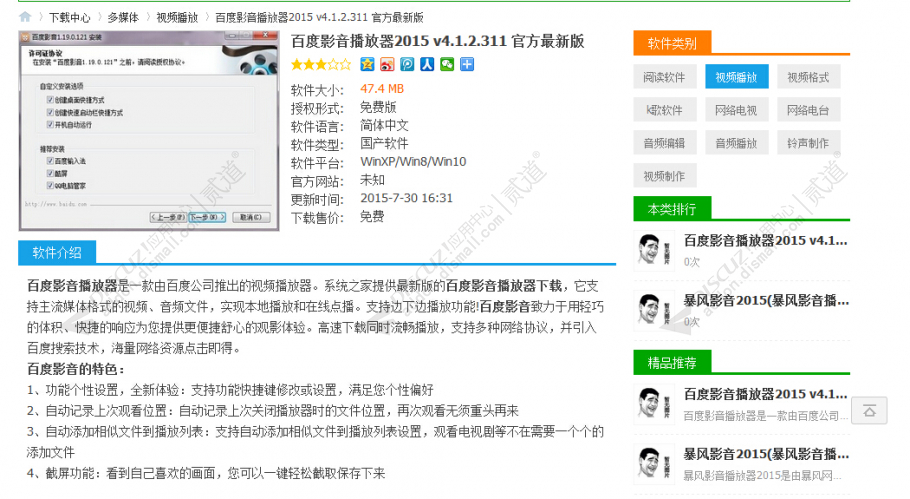
Task: Open 多媒体 in the breadcrumb
Action: point(123,17)
